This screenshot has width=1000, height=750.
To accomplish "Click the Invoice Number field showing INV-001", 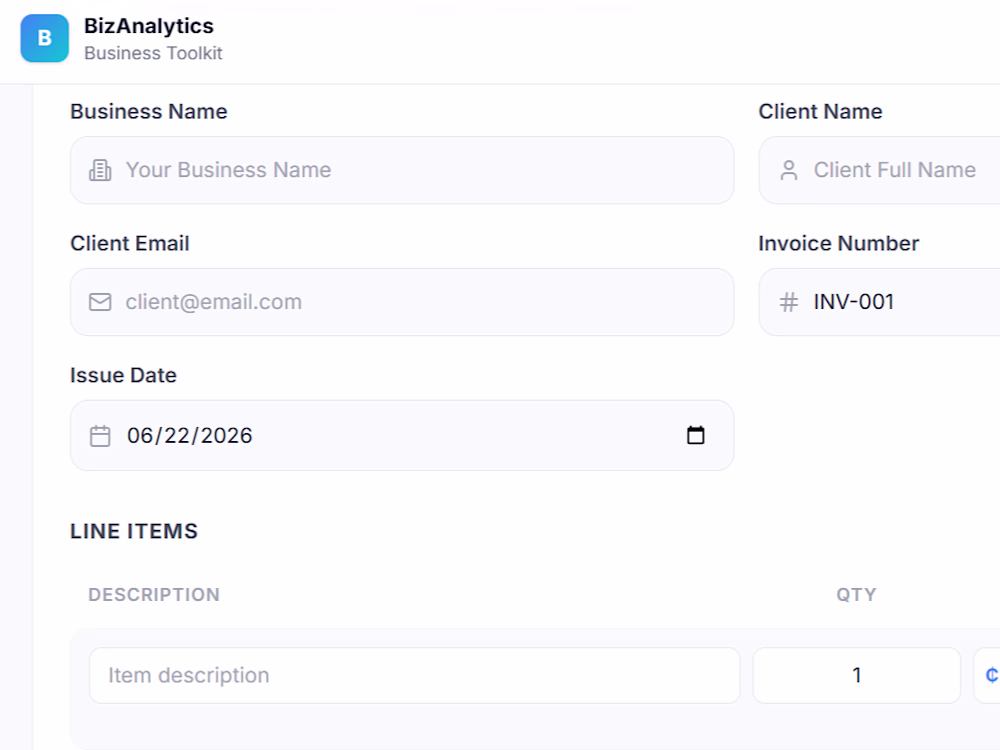I will point(879,302).
